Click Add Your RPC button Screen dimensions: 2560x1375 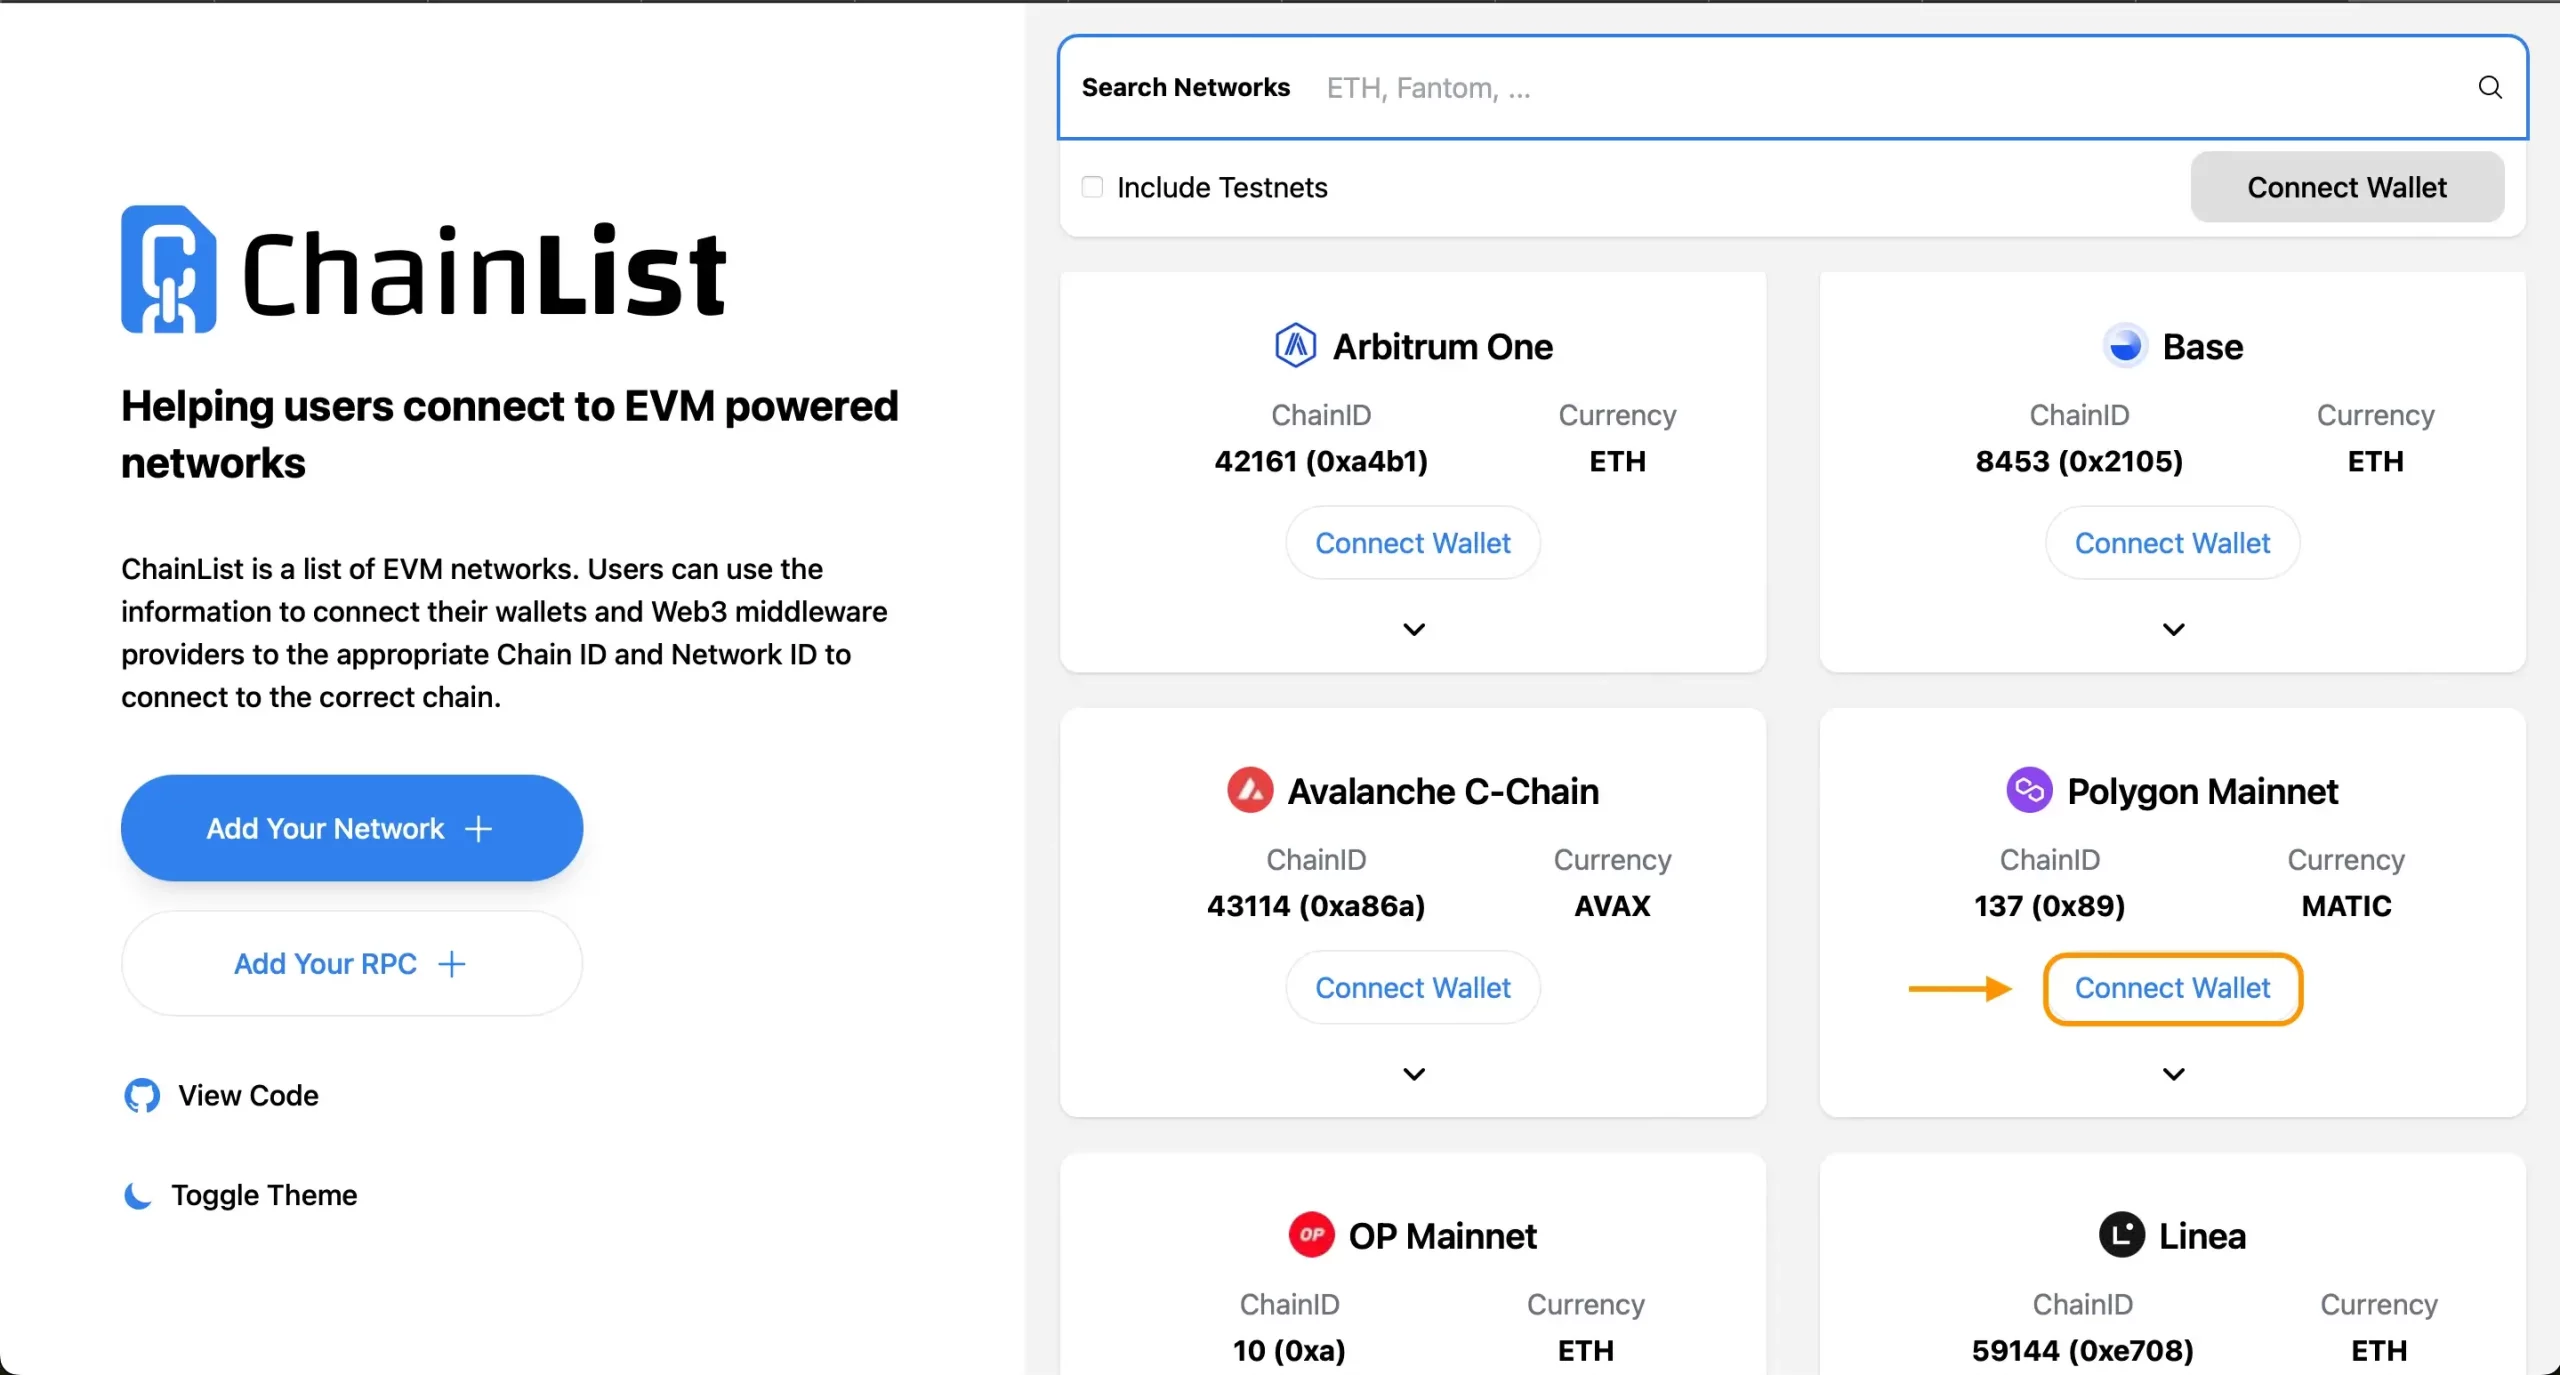click(x=350, y=962)
